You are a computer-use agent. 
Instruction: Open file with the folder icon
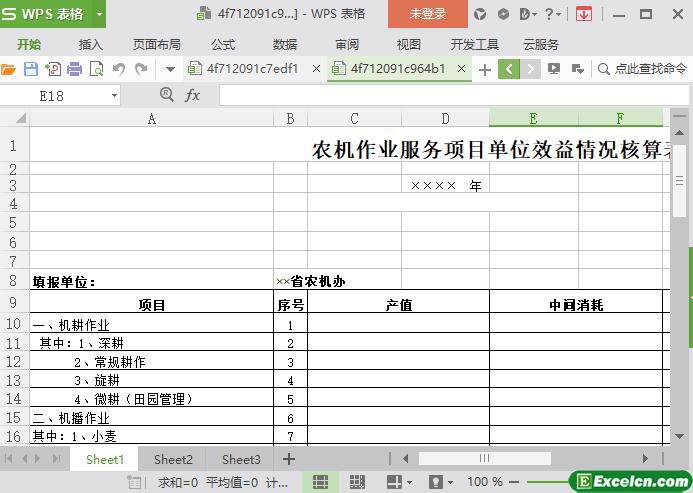[8, 69]
